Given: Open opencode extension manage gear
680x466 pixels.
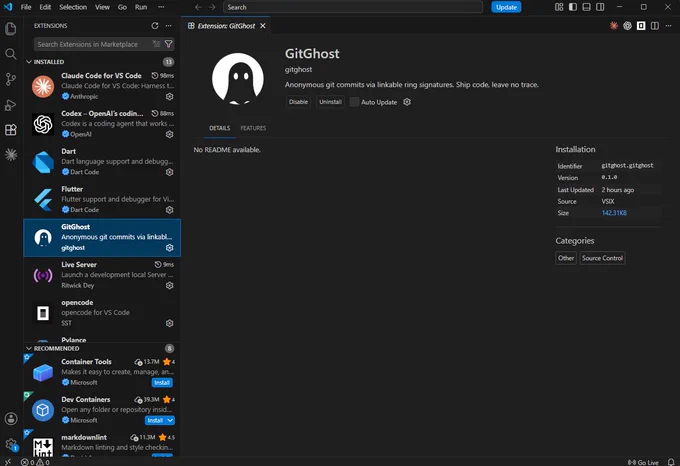Looking at the screenshot, I should pyautogui.click(x=170, y=323).
